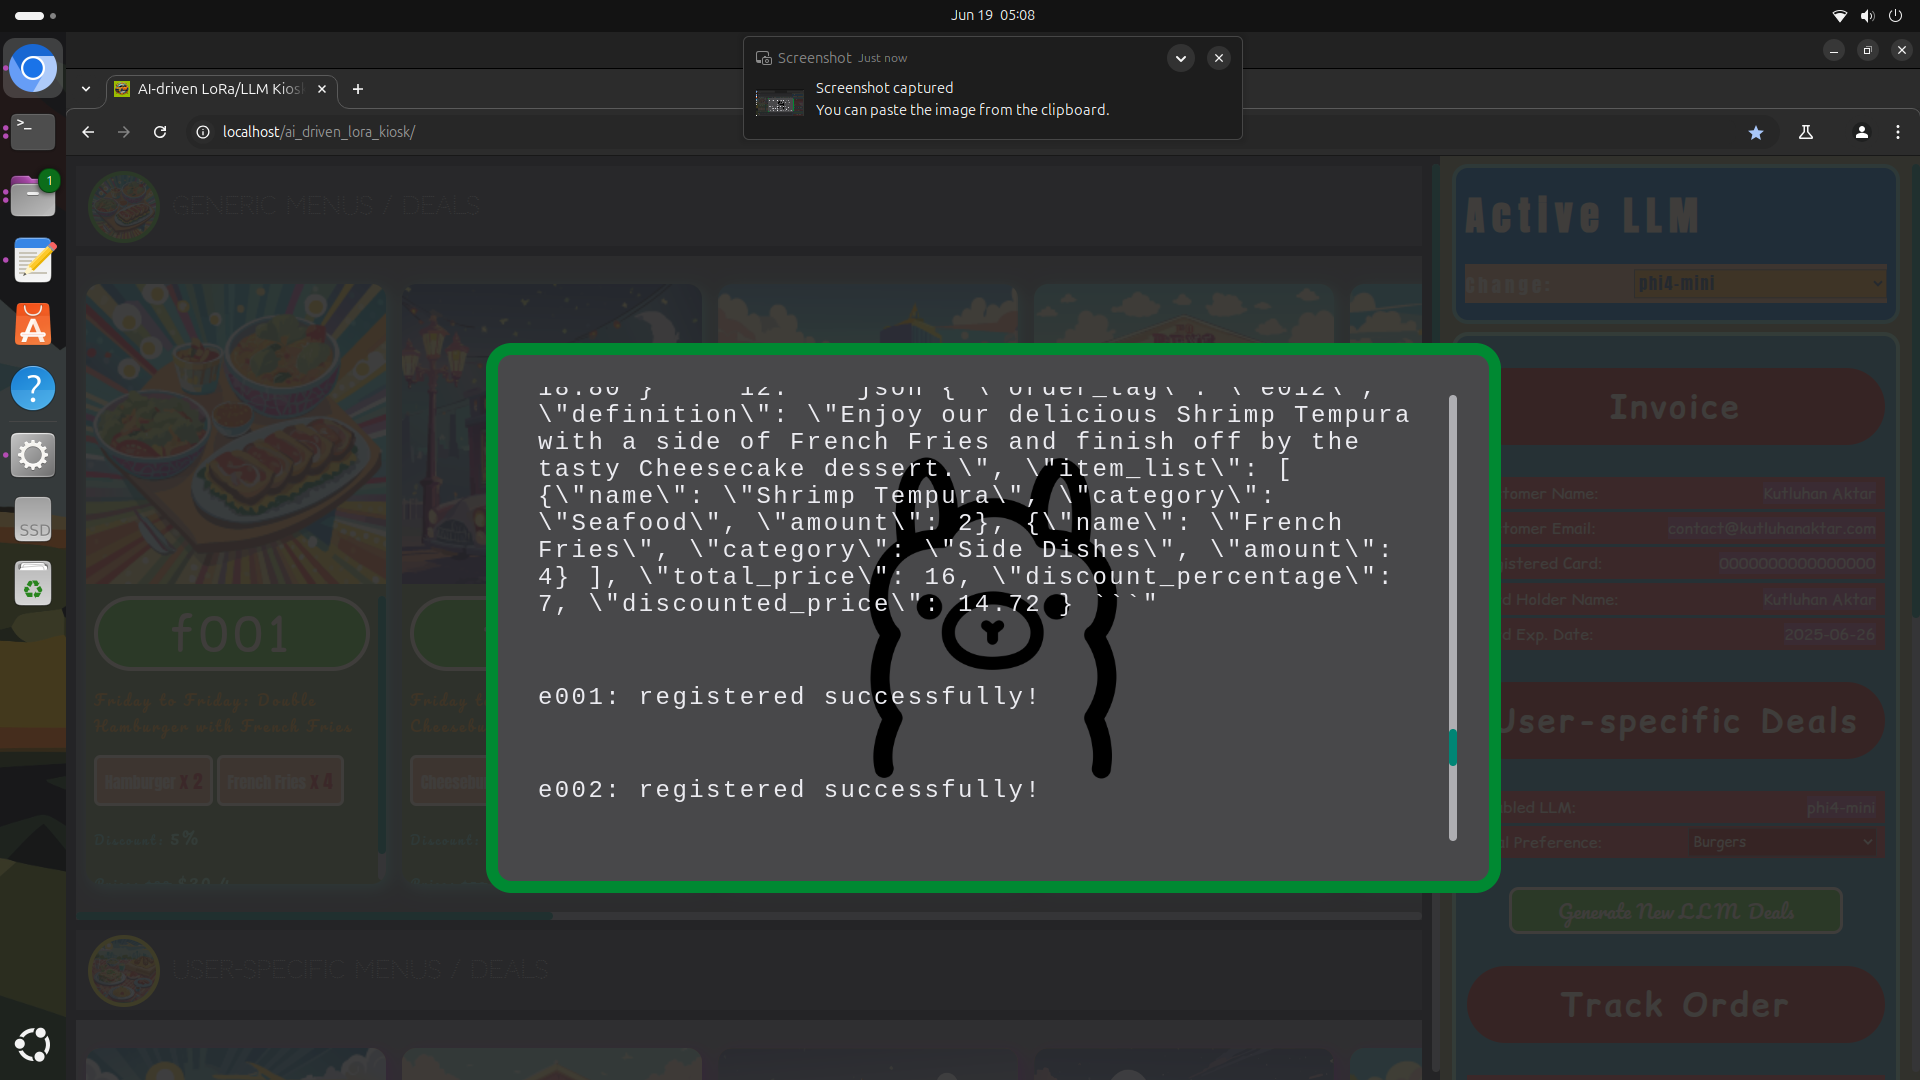The width and height of the screenshot is (1920, 1080).
Task: Open Settings gear in the dock
Action: click(33, 455)
